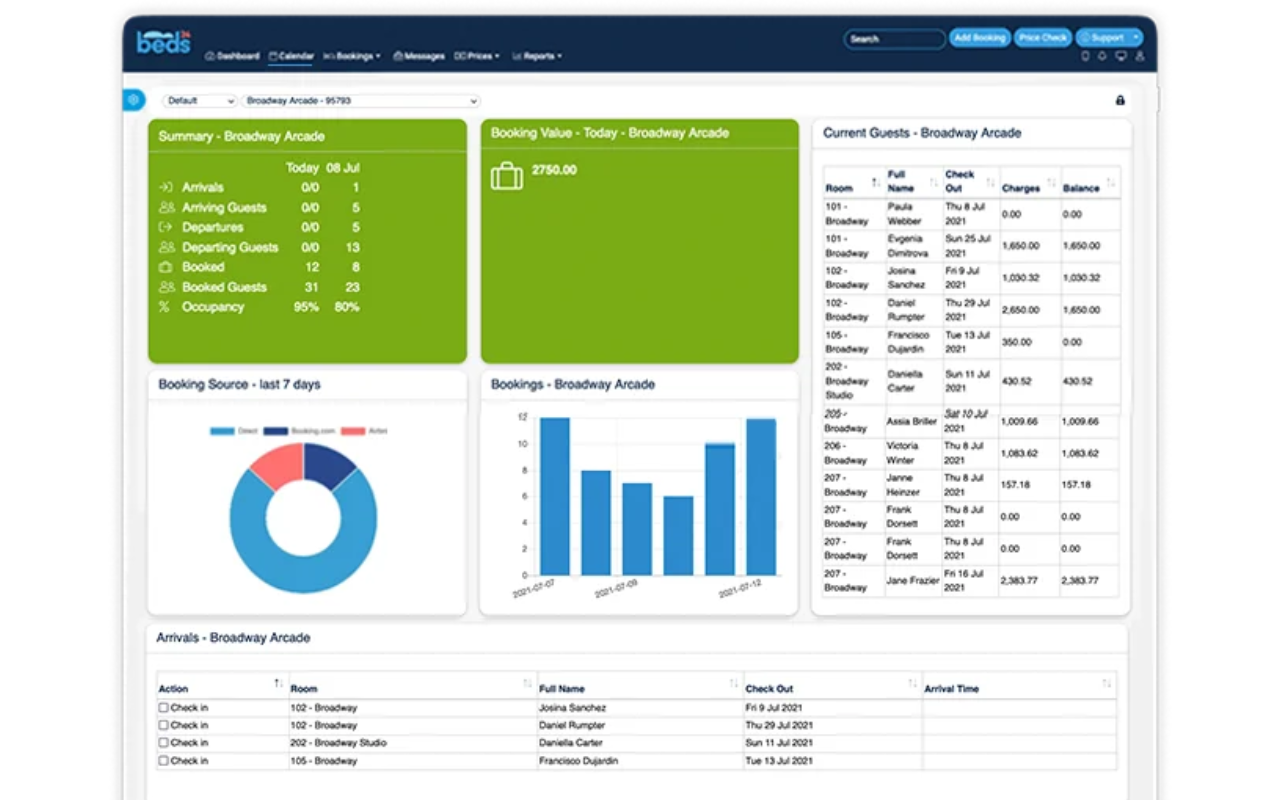The width and height of the screenshot is (1280, 800).
Task: Sort Current Guests by Balance
Action: coord(1111,183)
